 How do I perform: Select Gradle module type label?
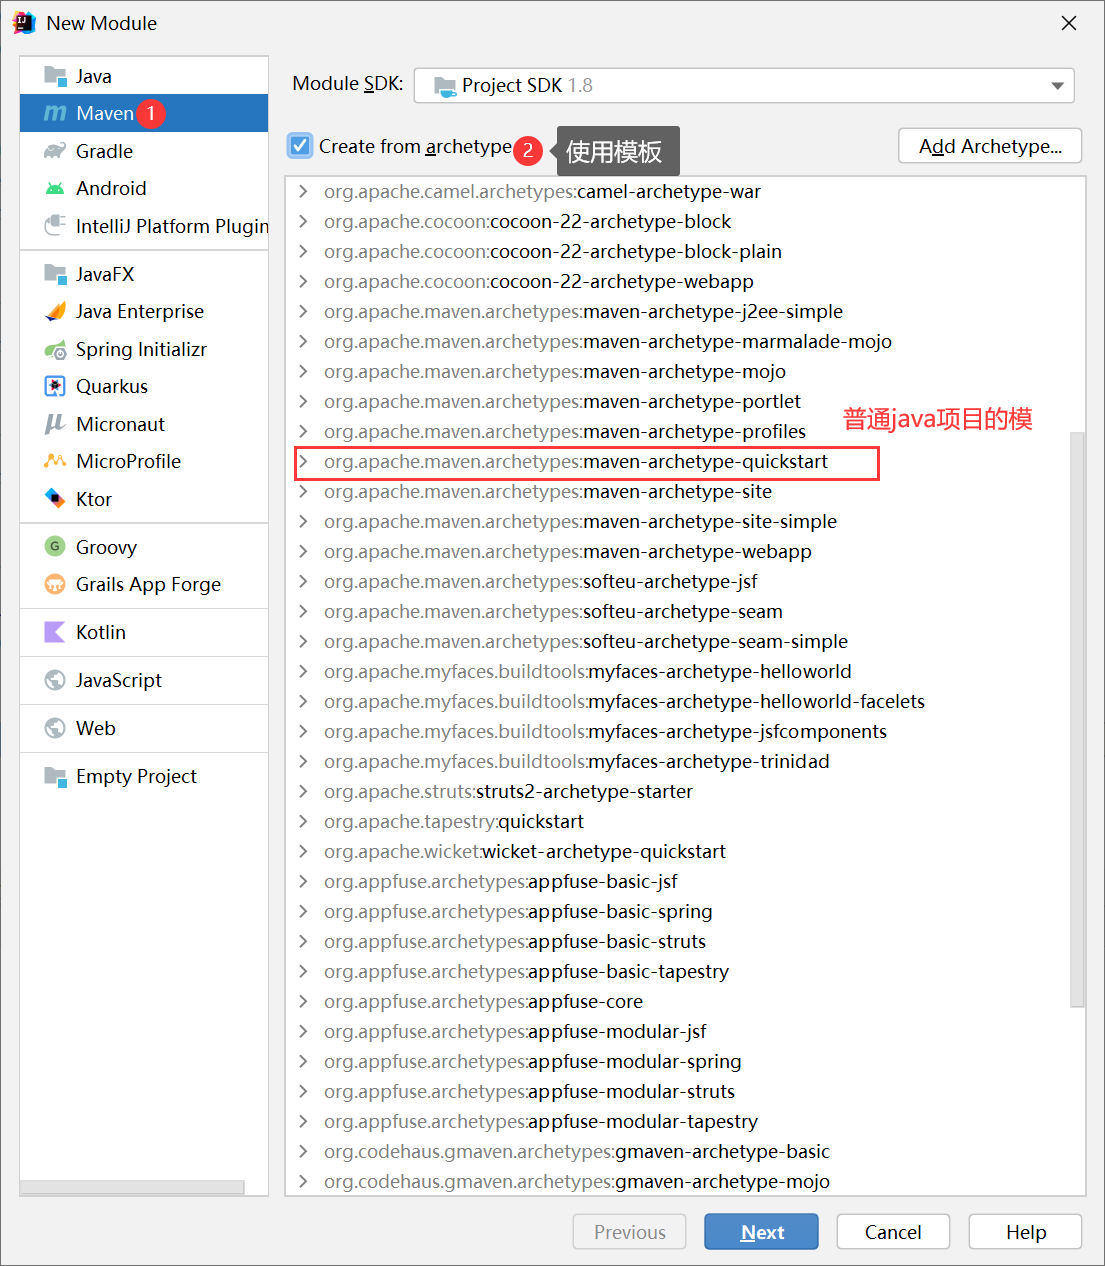[104, 151]
